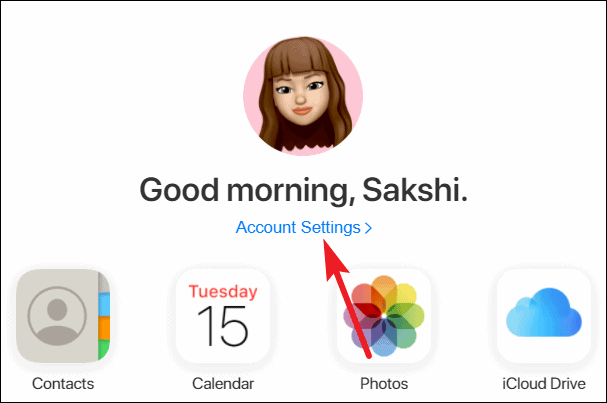Open the Contacts app icon
Screen dimensions: 607x403
pyautogui.click(x=63, y=316)
